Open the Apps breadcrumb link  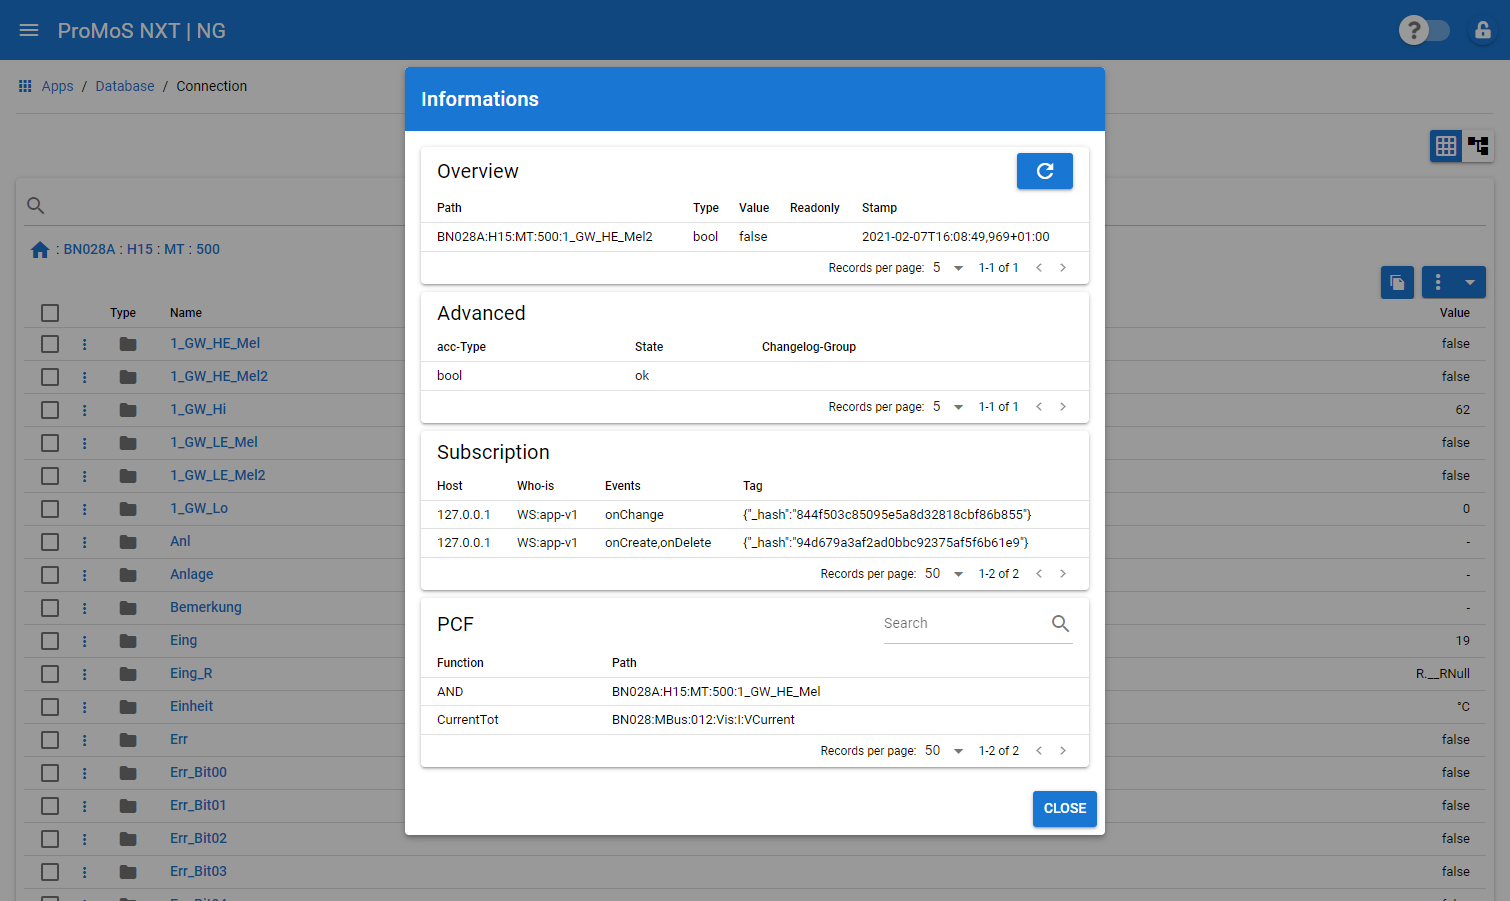pos(57,86)
